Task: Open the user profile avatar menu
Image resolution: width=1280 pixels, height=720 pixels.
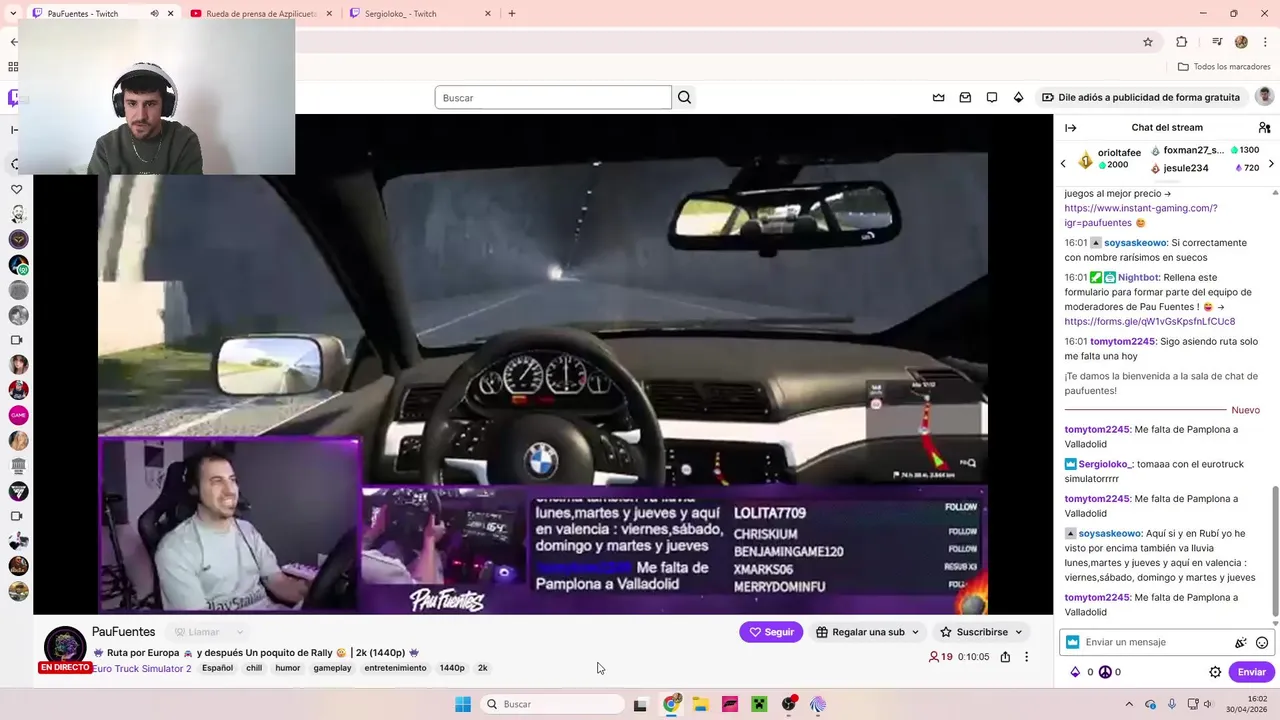Action: pyautogui.click(x=1264, y=96)
